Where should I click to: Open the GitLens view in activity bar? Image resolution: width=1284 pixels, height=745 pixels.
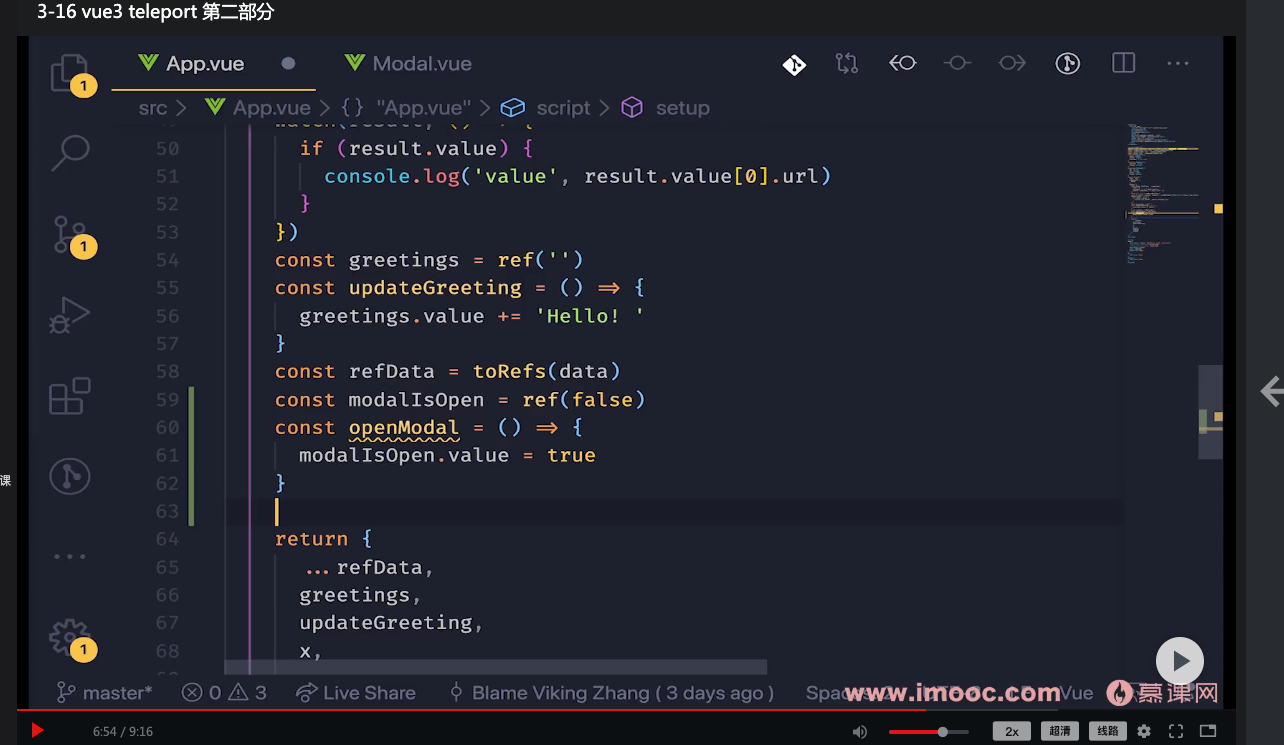[70, 477]
